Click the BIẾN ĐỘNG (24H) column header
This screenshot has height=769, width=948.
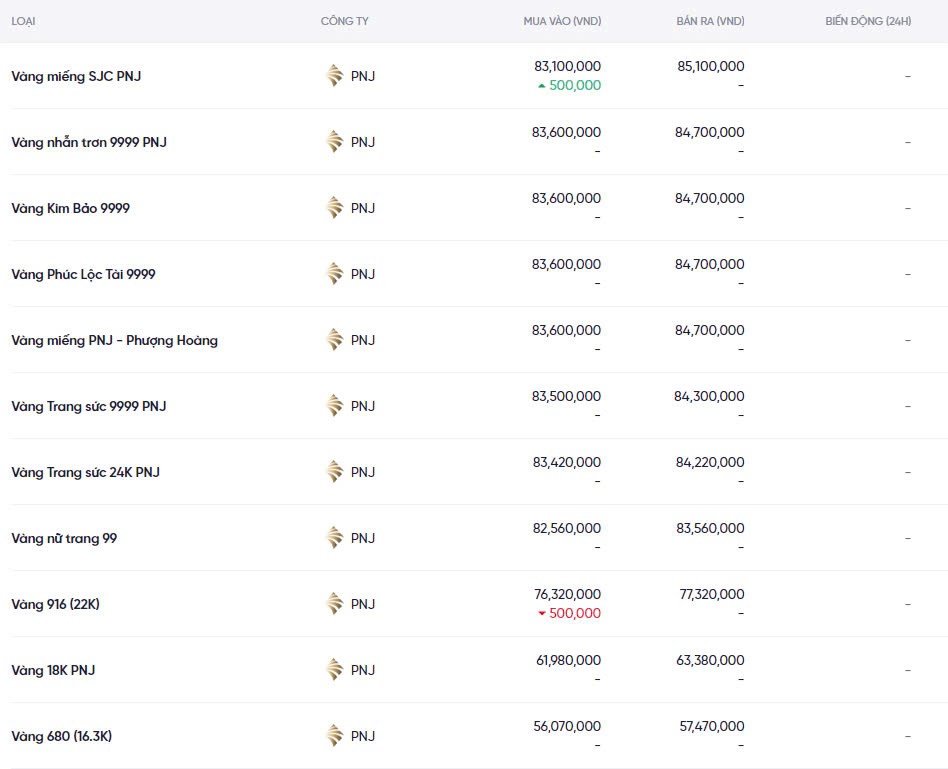click(x=868, y=21)
